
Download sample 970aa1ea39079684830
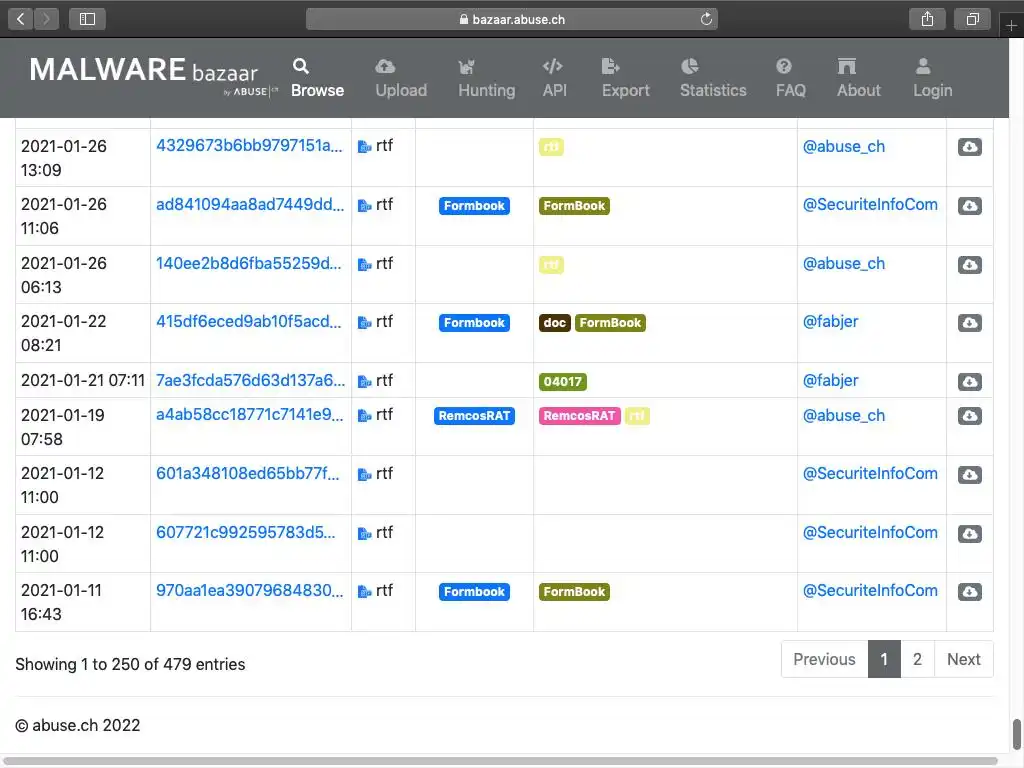click(970, 592)
